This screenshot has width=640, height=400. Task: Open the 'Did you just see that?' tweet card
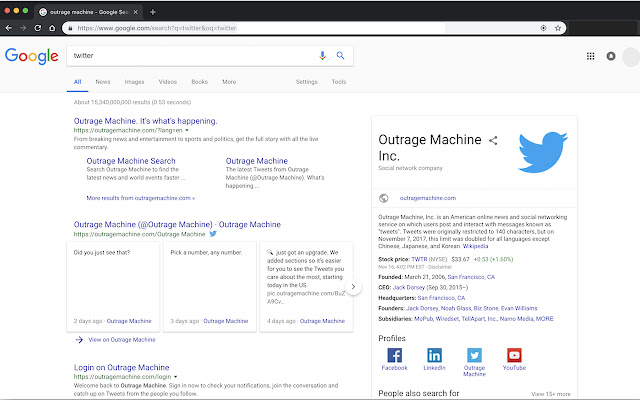(113, 287)
